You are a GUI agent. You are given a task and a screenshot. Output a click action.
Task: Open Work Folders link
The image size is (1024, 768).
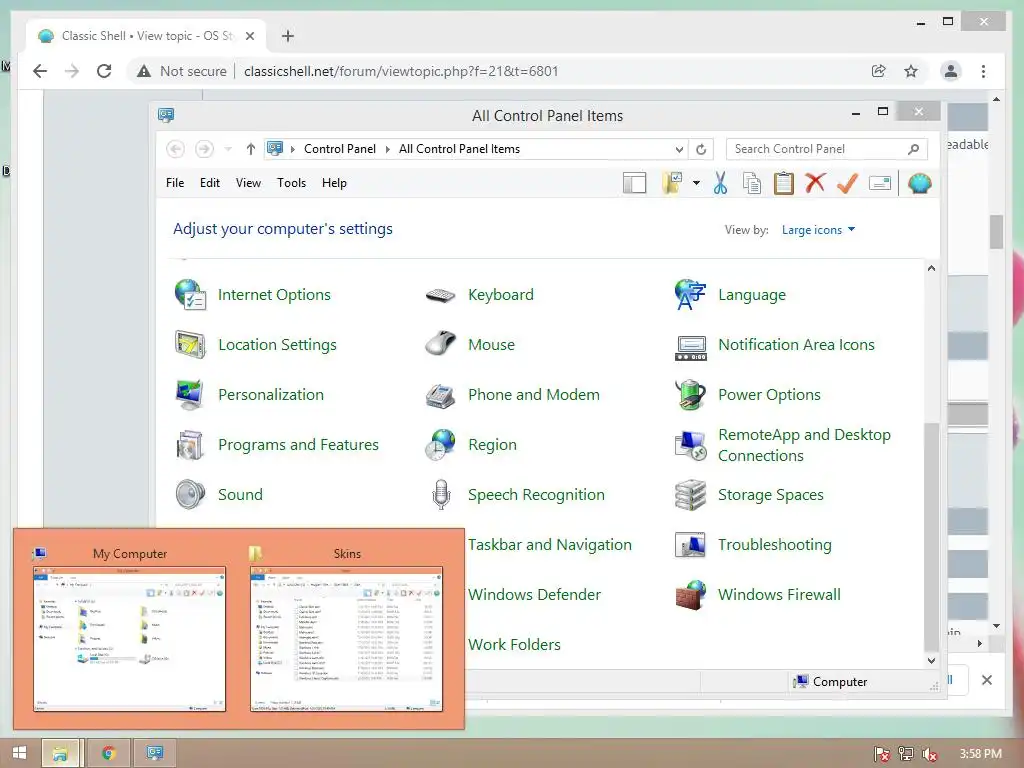coord(514,645)
